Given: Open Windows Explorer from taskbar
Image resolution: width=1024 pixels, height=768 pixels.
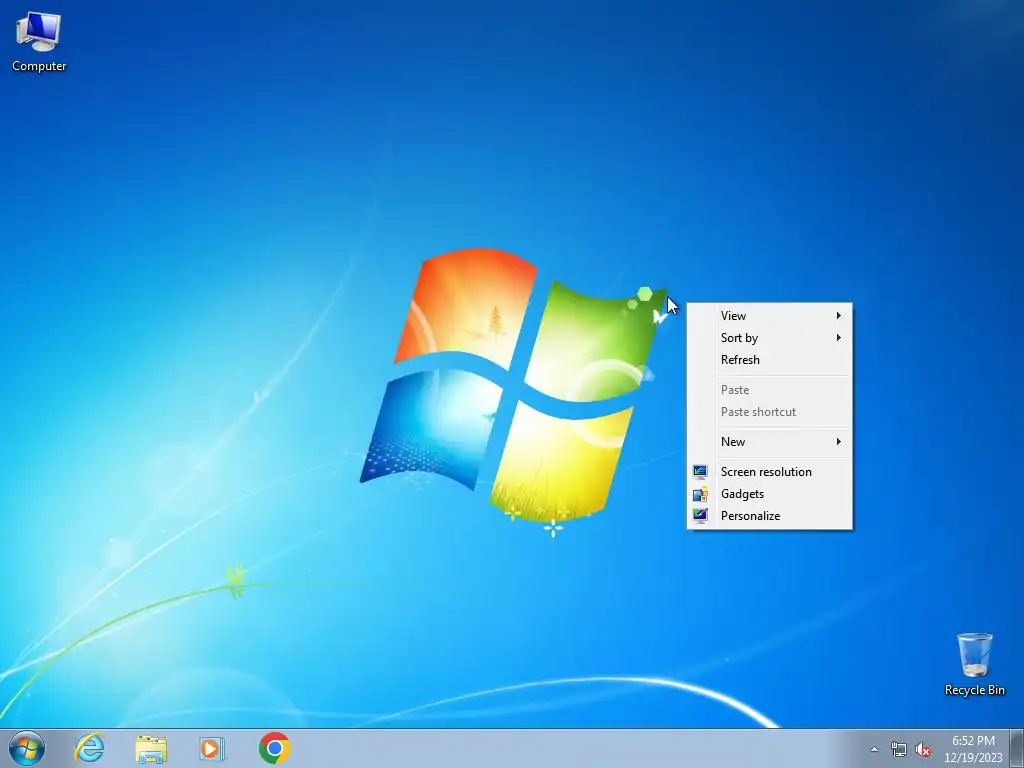Looking at the screenshot, I should pyautogui.click(x=151, y=748).
